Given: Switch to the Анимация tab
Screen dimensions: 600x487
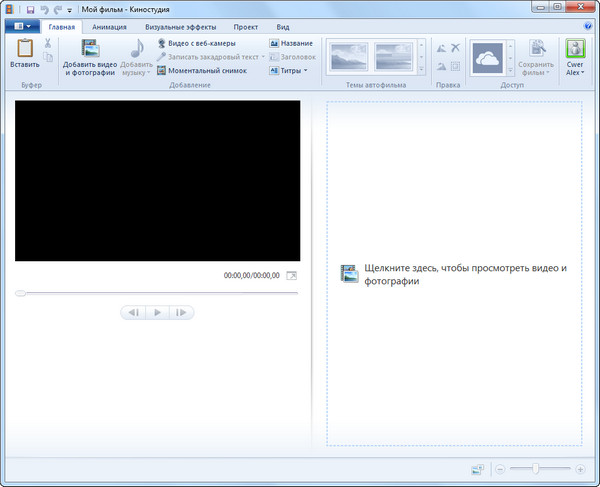Looking at the screenshot, I should click(109, 27).
